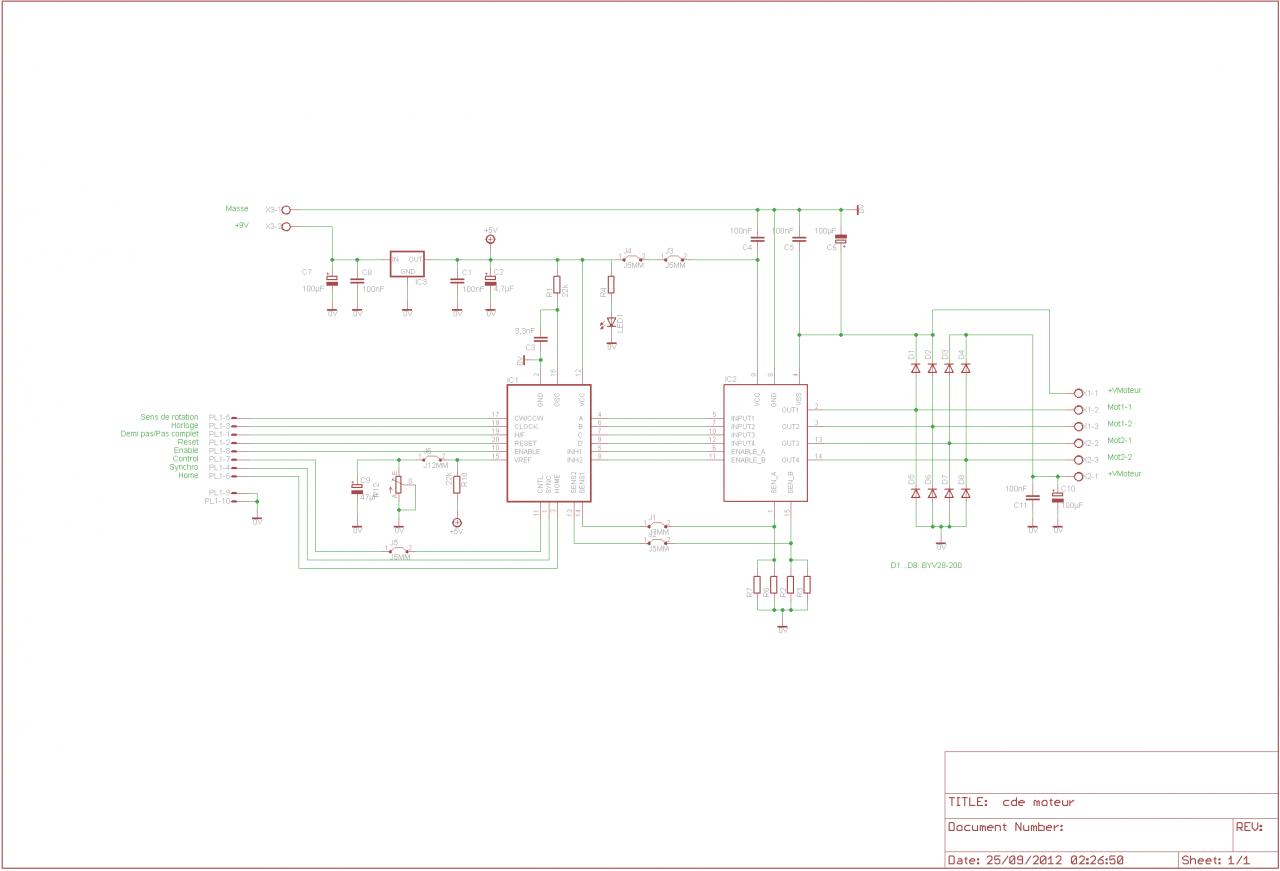Click capacitor C11 100nF
This screenshot has height=871, width=1280.
(1032, 497)
